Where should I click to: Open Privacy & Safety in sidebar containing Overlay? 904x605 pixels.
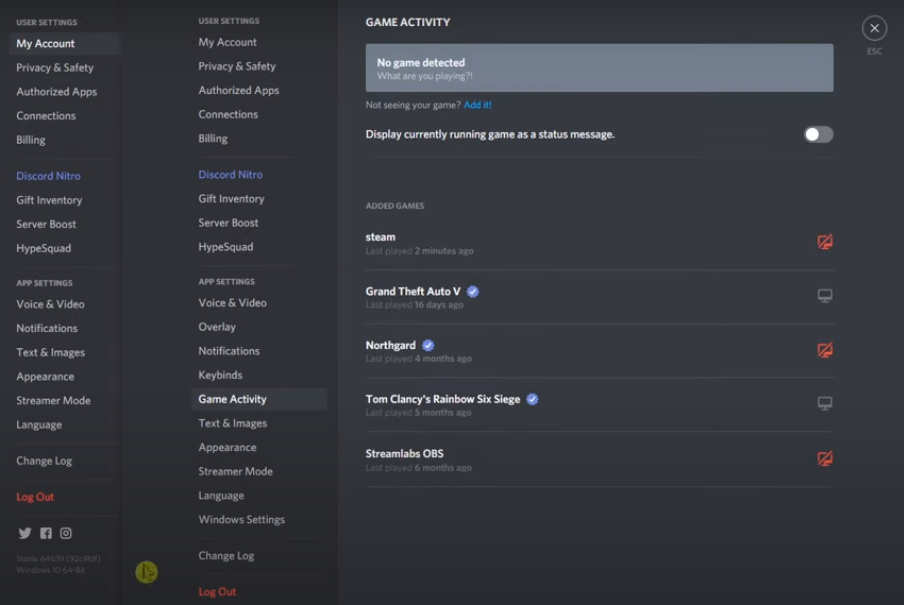tap(237, 66)
